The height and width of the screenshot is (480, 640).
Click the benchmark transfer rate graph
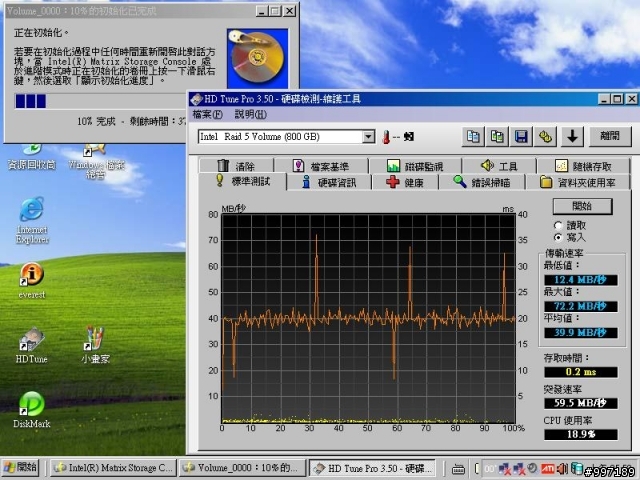(369, 318)
